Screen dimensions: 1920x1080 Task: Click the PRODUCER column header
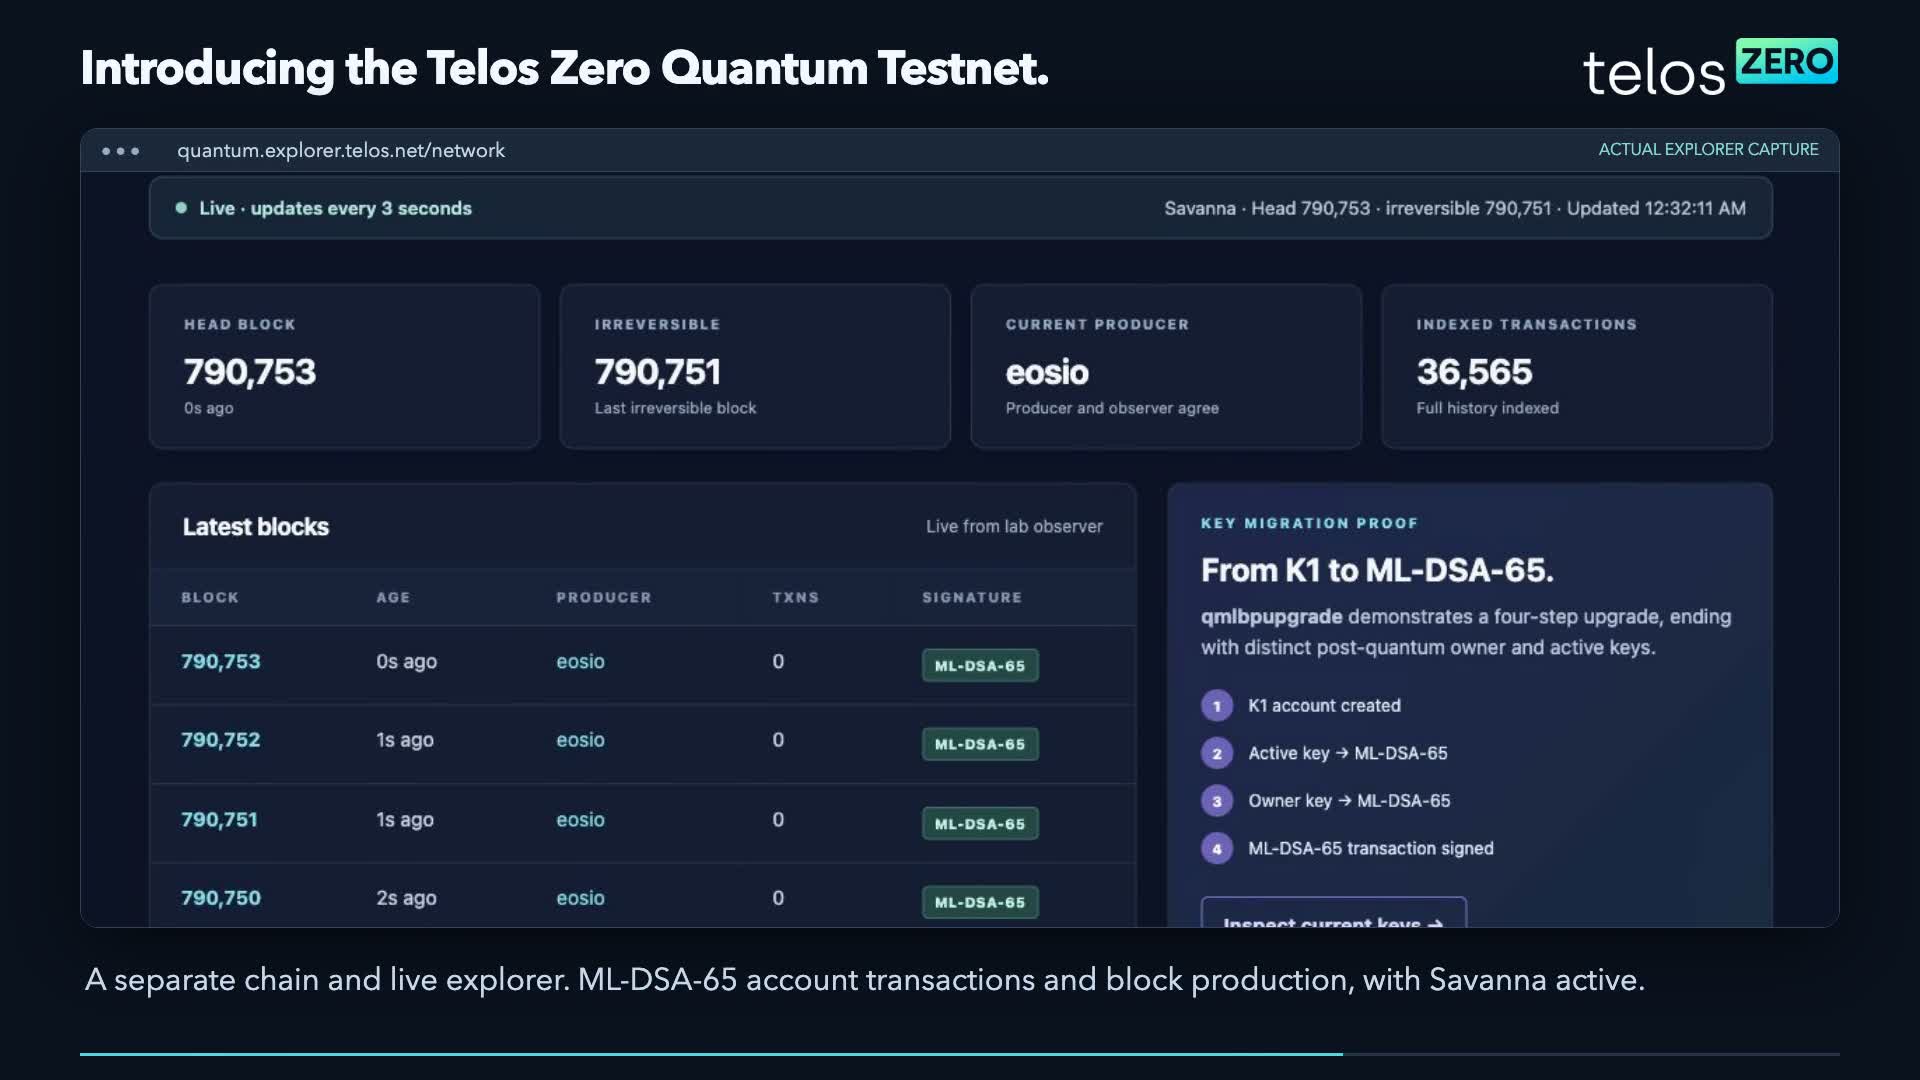pos(604,597)
